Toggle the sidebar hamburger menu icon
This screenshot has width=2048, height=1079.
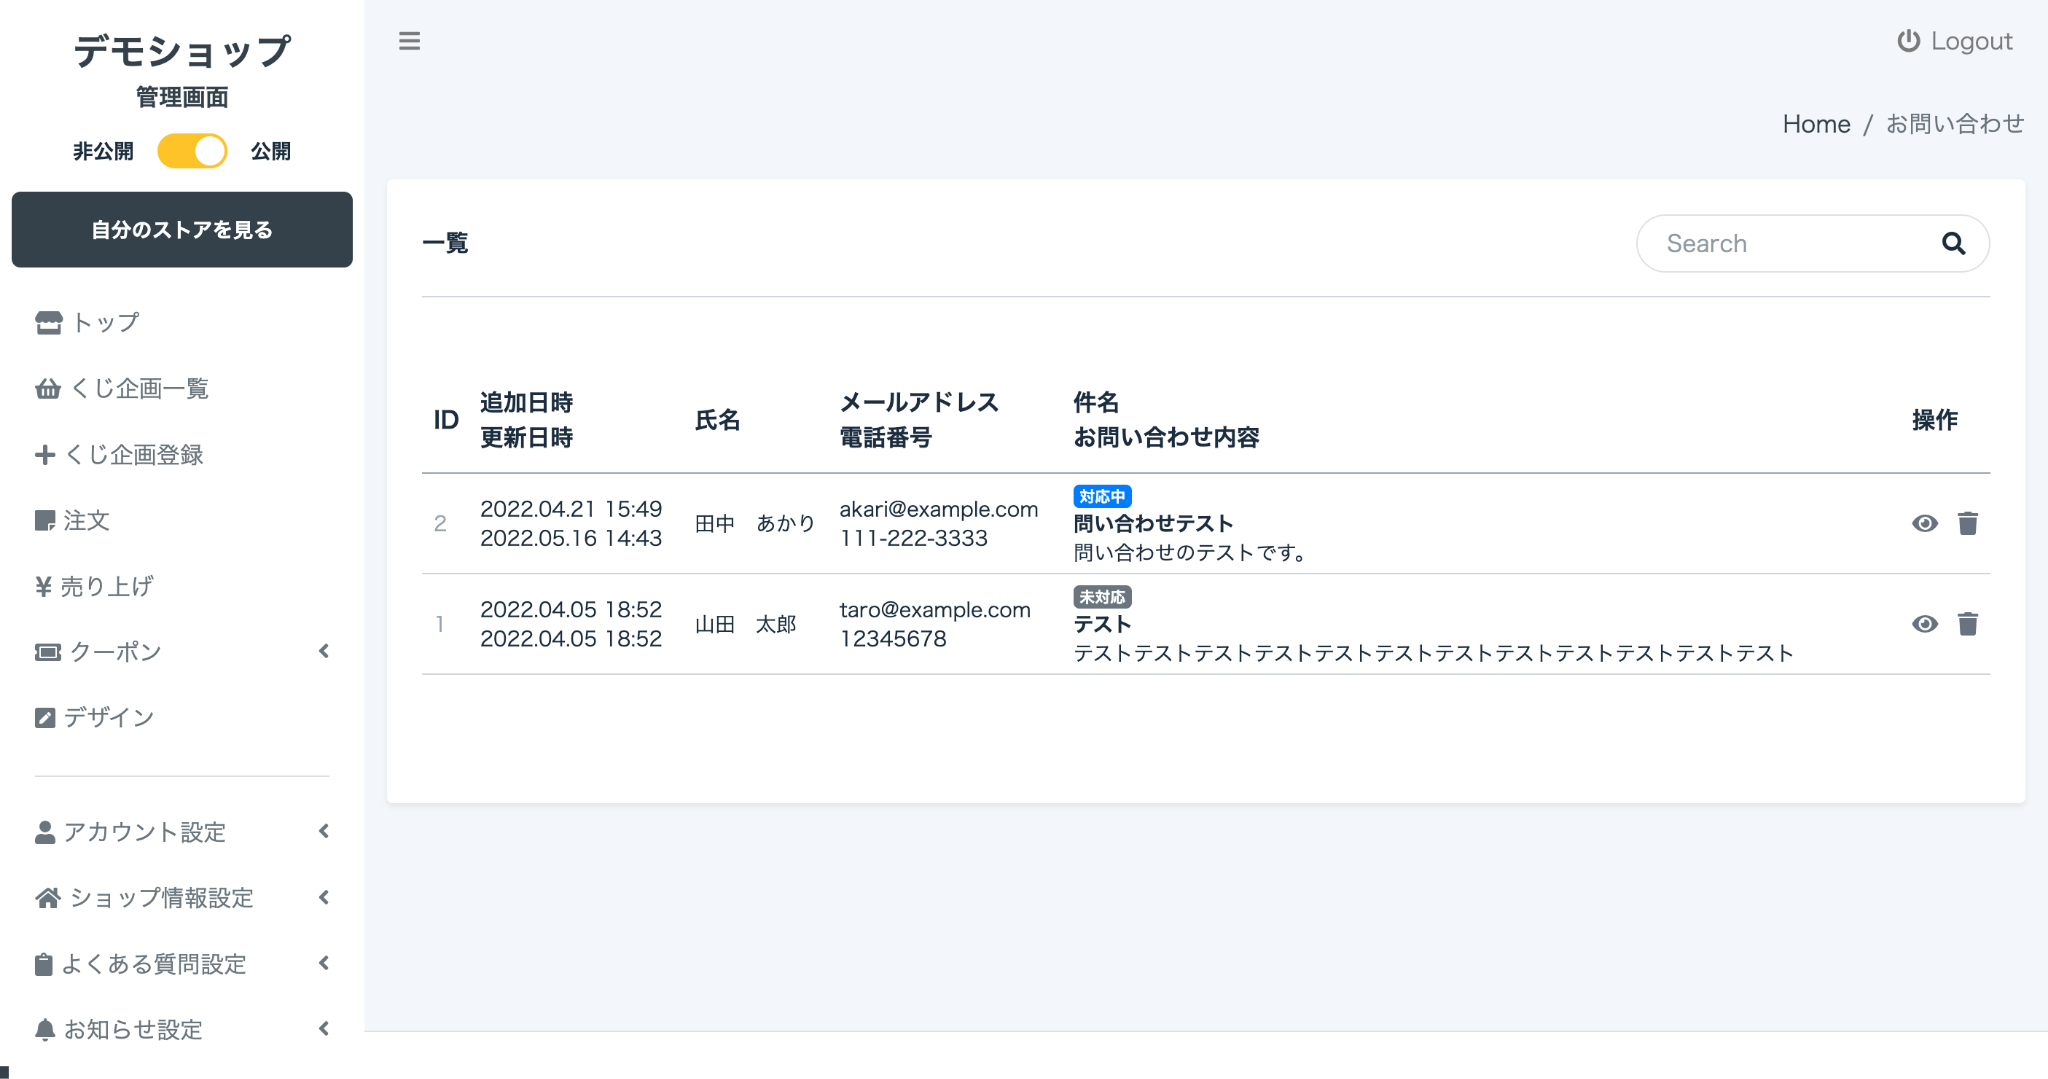(x=409, y=41)
